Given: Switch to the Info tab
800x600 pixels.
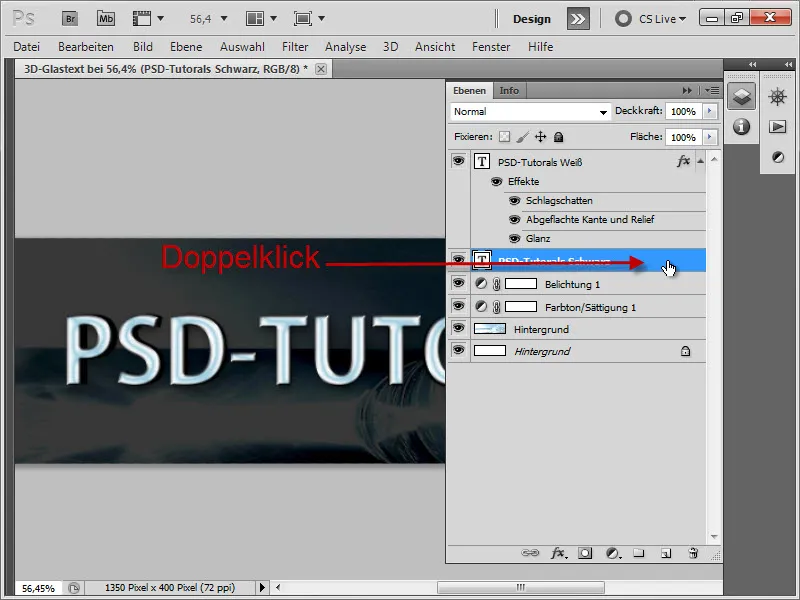Looking at the screenshot, I should point(509,90).
